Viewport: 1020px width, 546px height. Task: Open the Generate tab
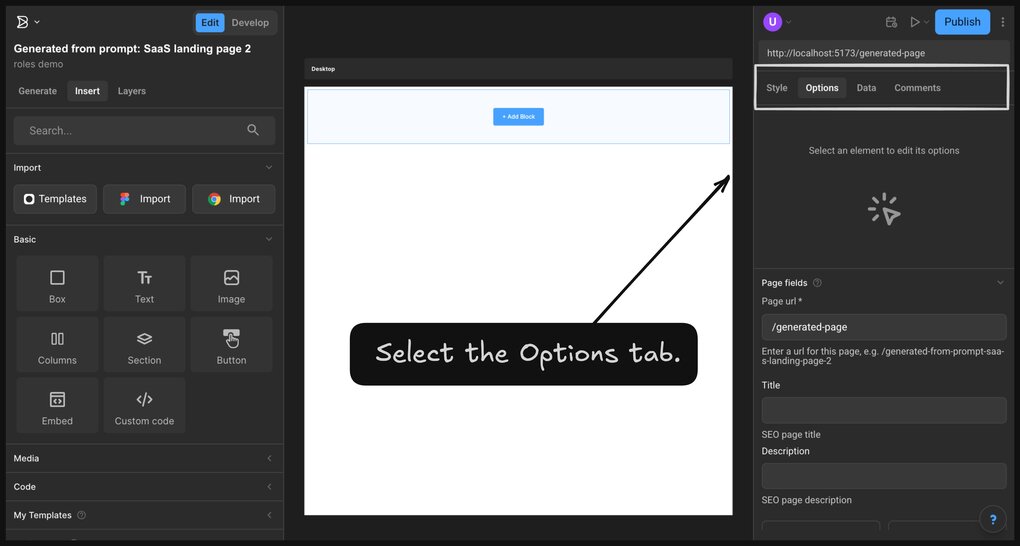coord(38,91)
